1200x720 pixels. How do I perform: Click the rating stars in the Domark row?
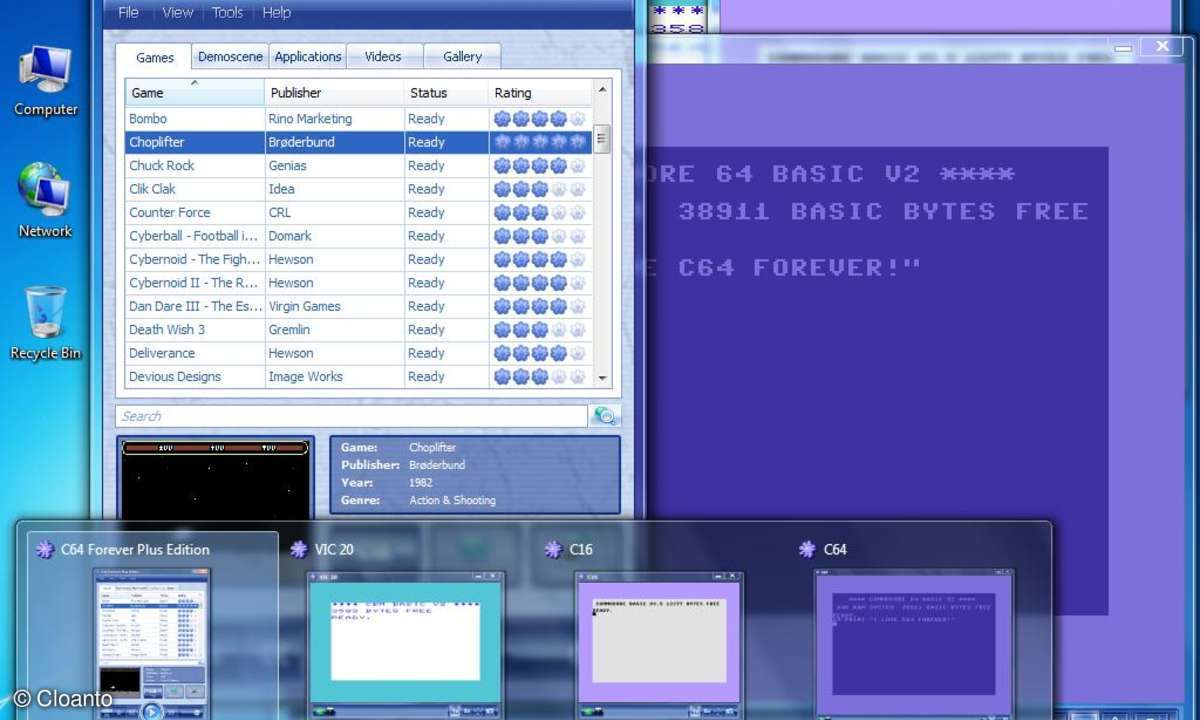539,236
